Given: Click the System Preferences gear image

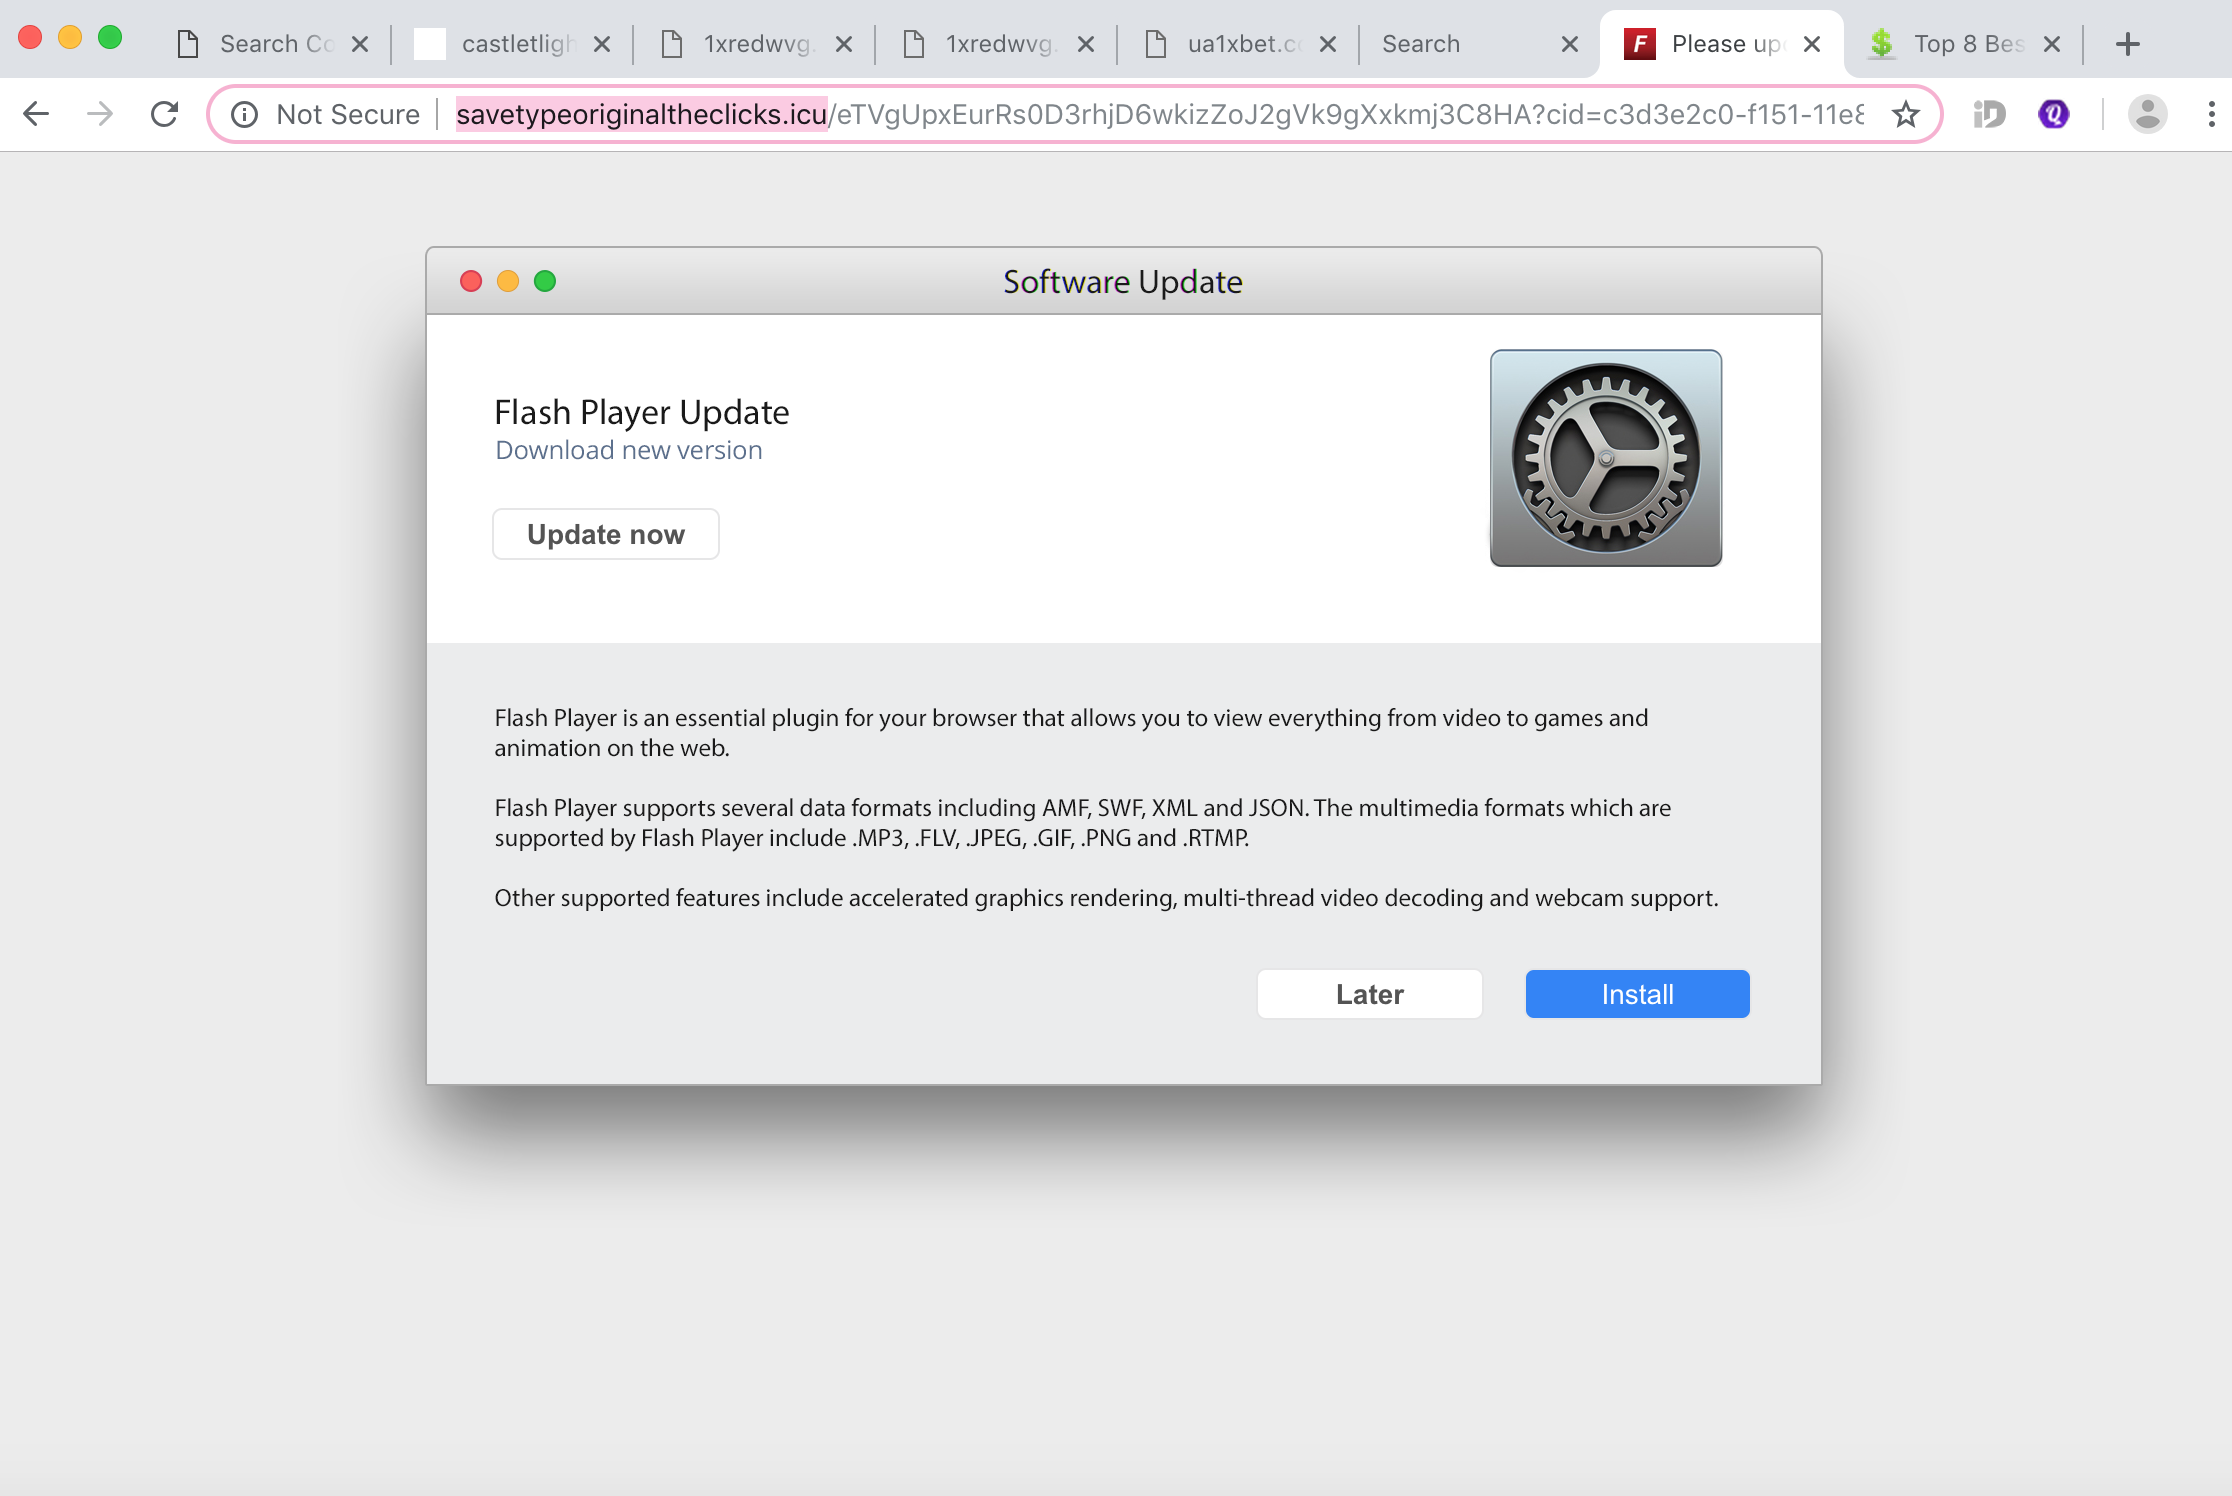Looking at the screenshot, I should pos(1605,458).
